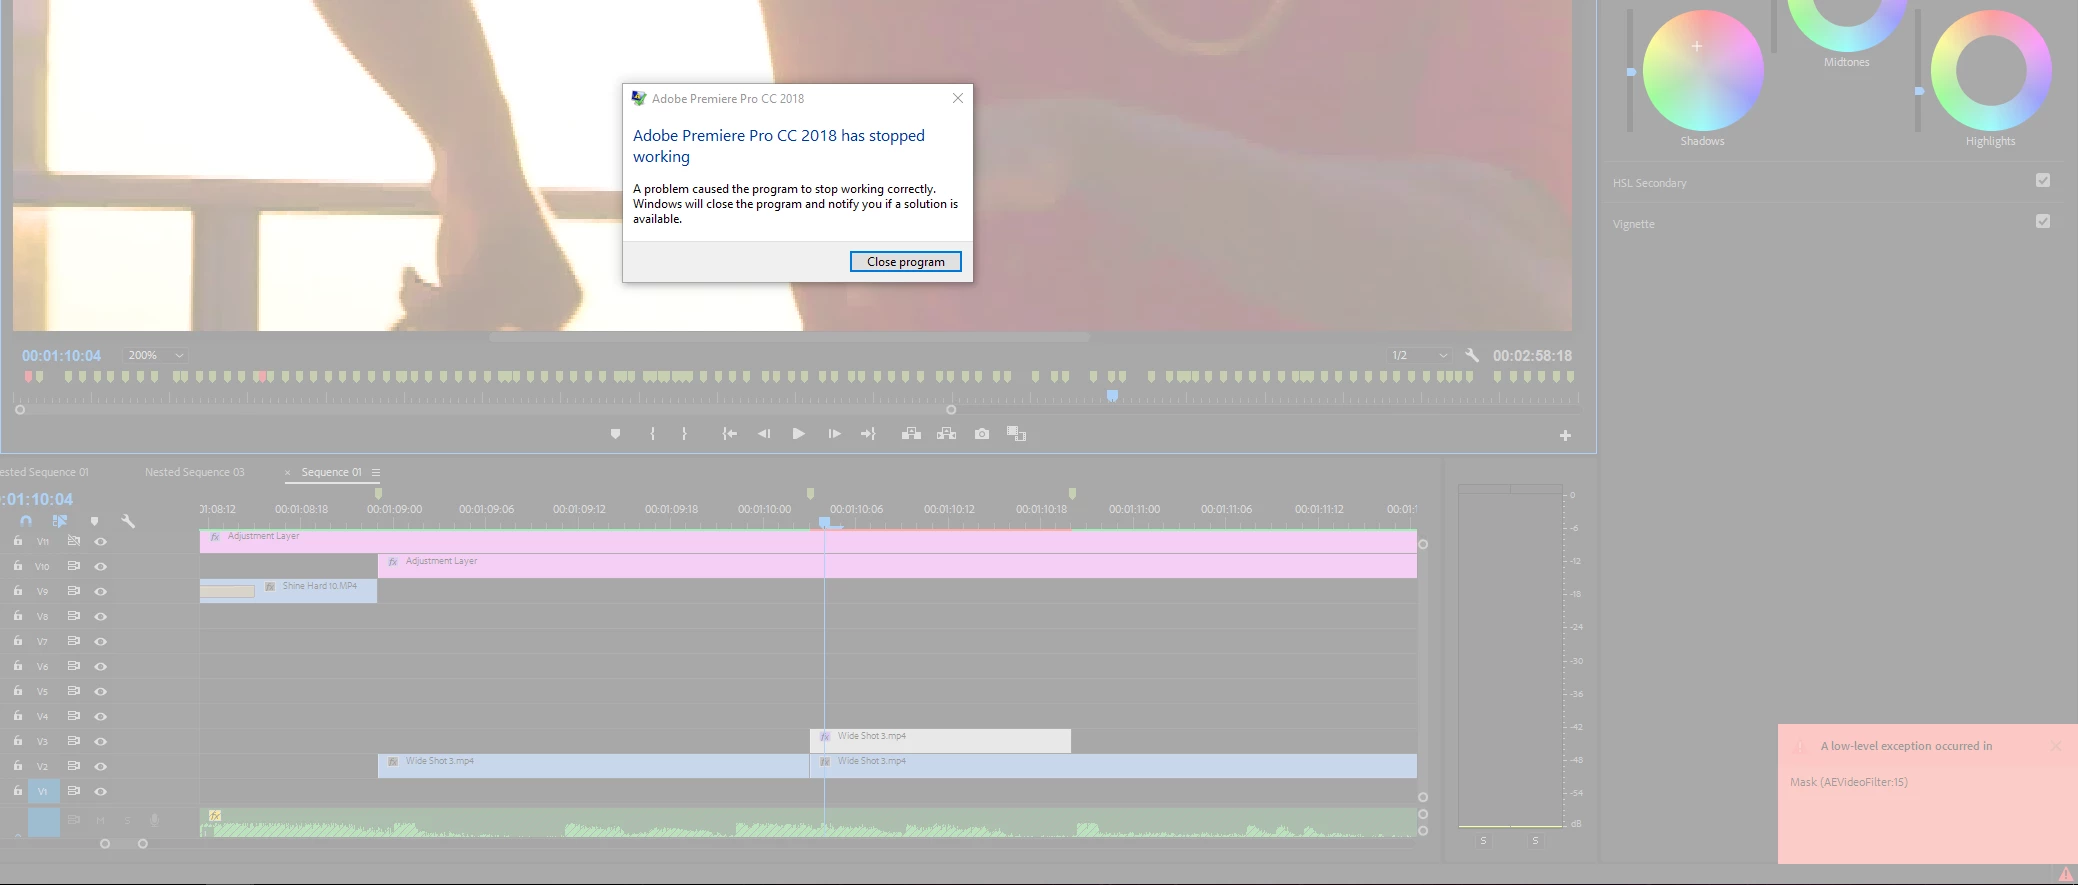This screenshot has width=2078, height=885.
Task: Click the Go to In button
Action: [730, 434]
